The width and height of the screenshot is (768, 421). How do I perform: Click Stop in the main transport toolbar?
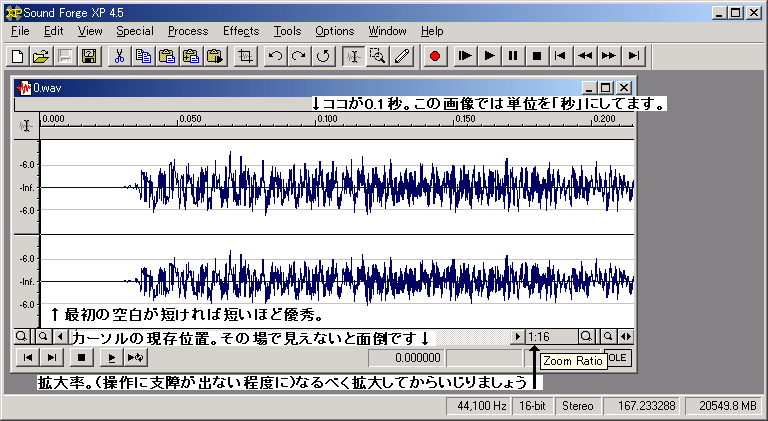537,56
